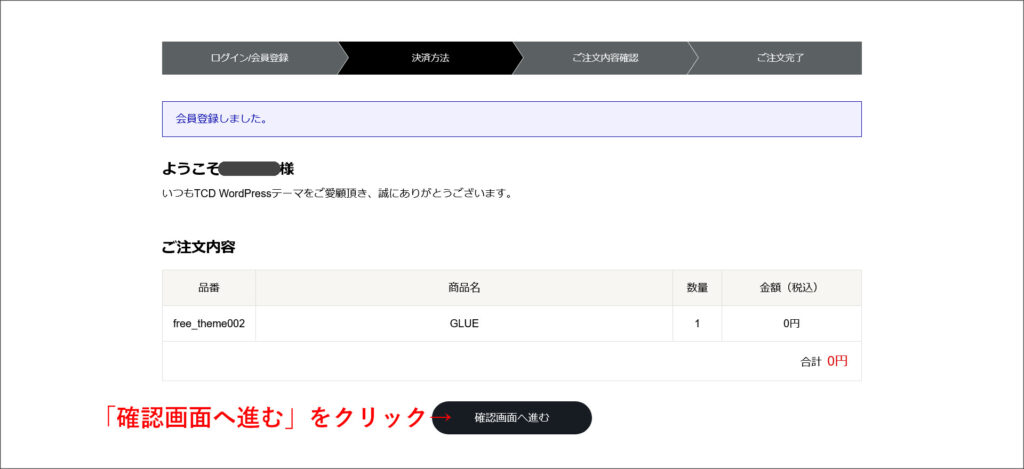
Task: Select the ログイン/会員登録 step
Action: coord(249,58)
